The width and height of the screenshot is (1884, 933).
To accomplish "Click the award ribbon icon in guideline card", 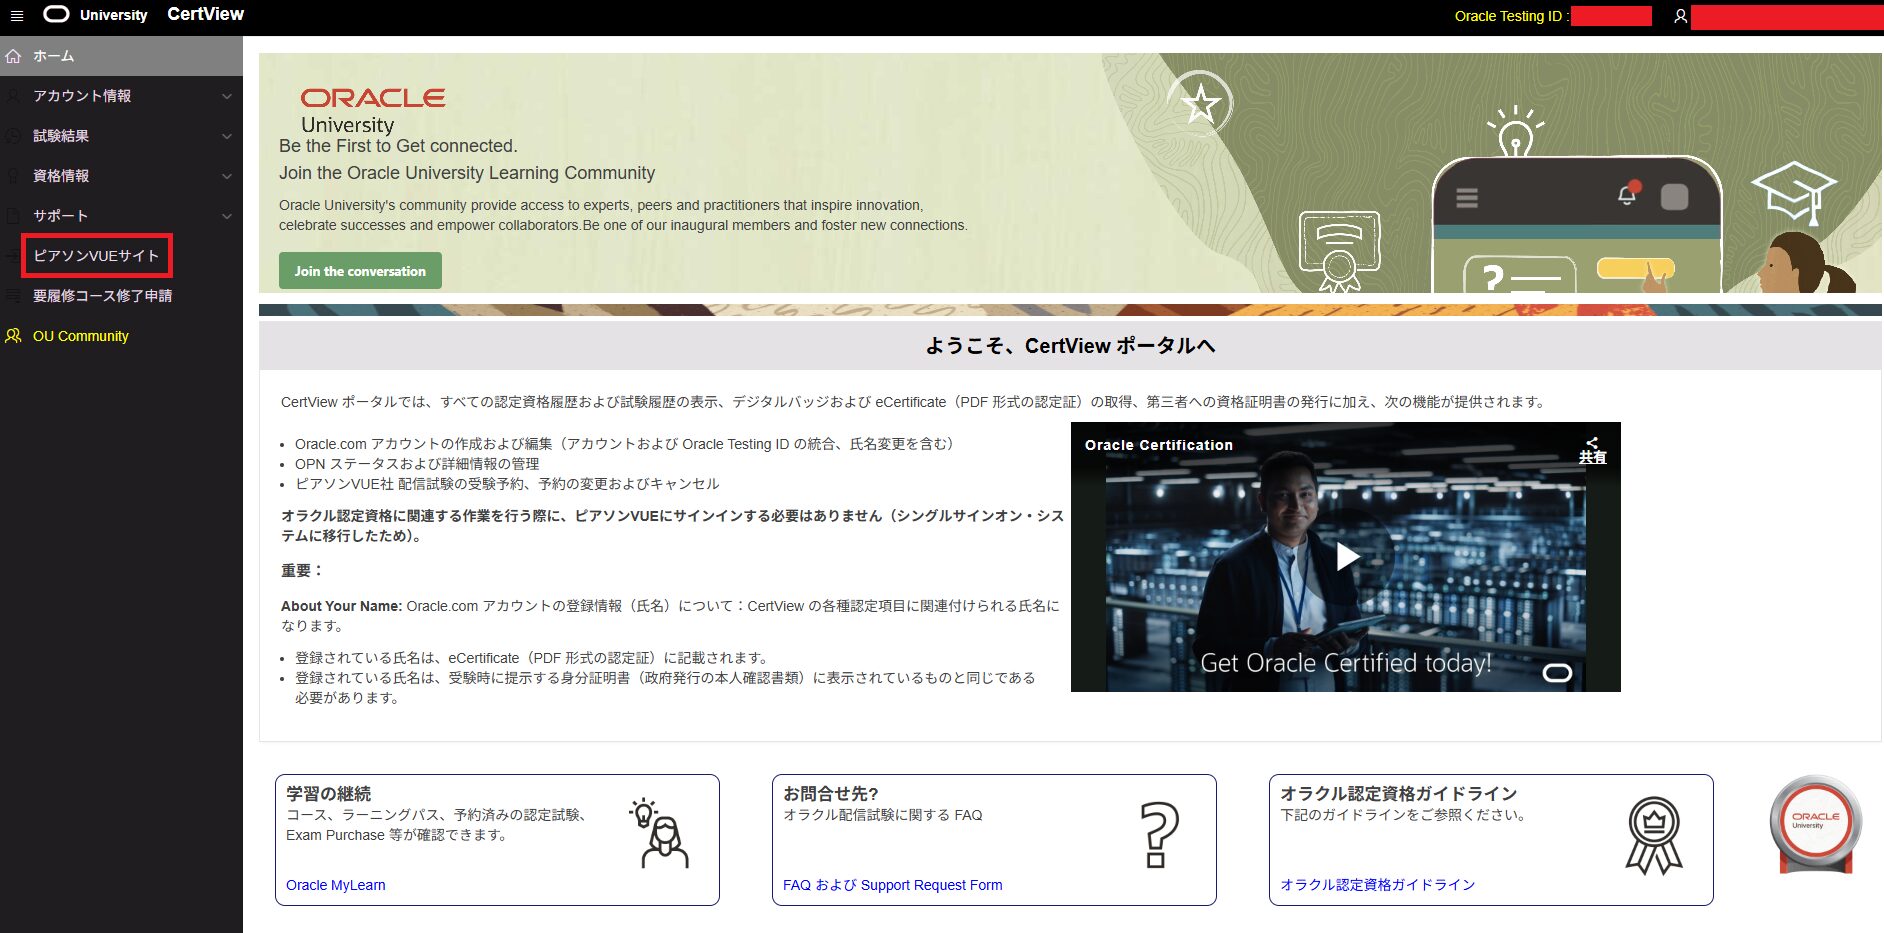I will (1653, 836).
